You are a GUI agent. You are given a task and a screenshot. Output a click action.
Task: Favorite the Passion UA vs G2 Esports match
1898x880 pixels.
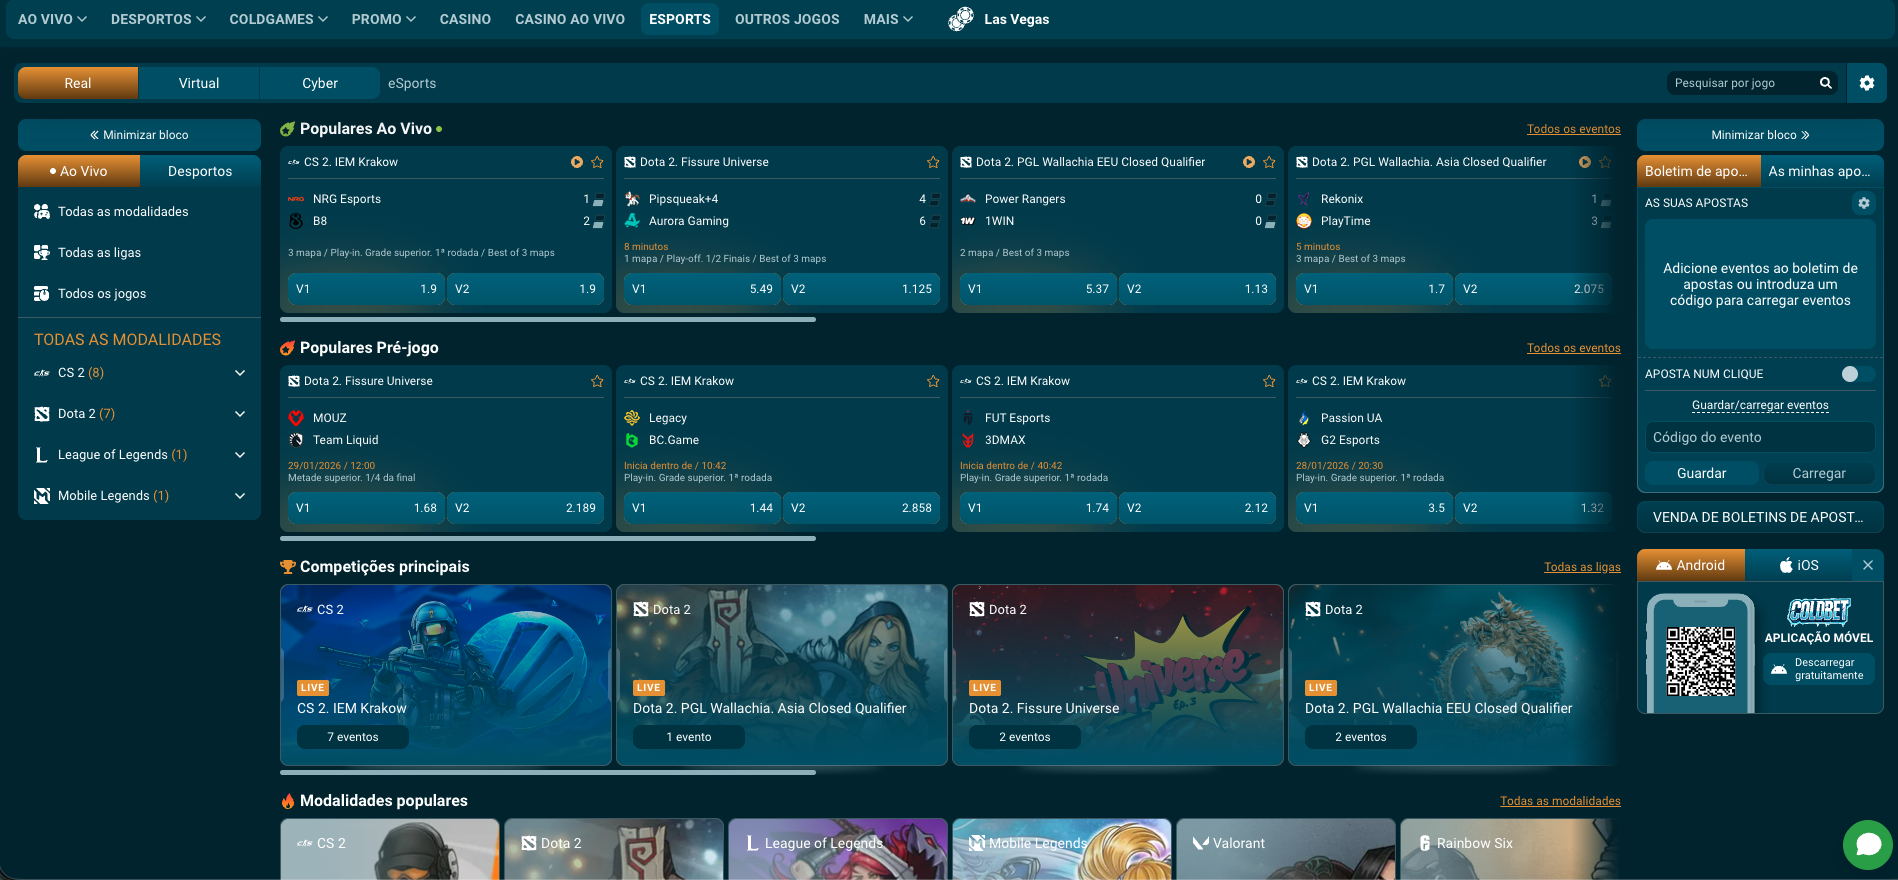pos(1605,381)
